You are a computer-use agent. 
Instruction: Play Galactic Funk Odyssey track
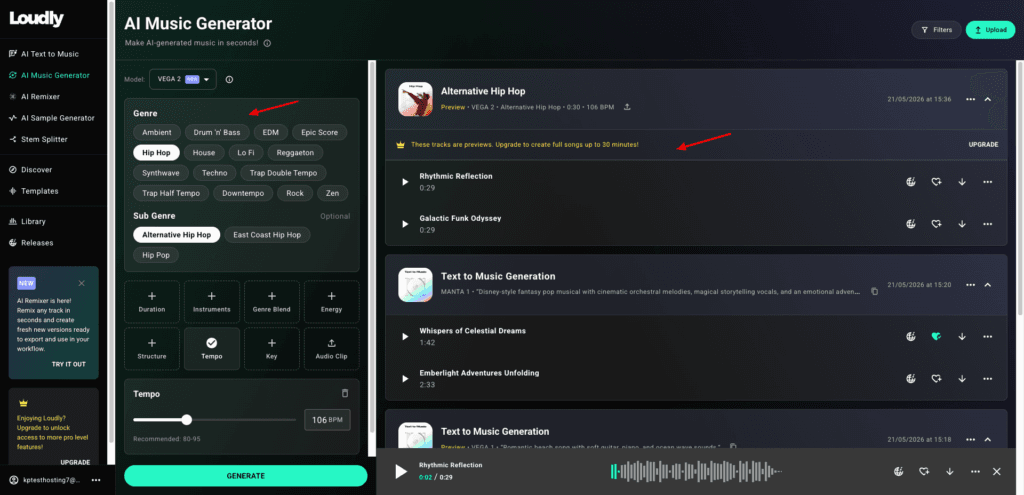(x=405, y=224)
